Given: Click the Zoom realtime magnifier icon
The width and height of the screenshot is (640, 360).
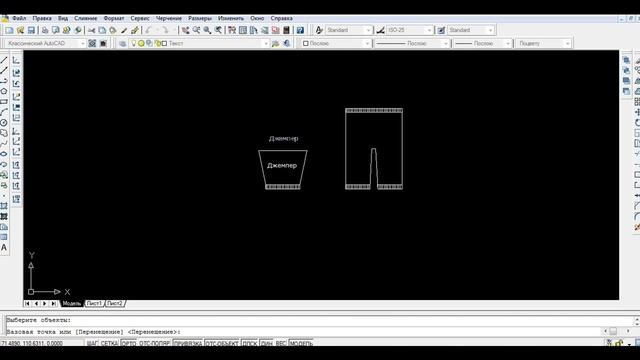Looking at the screenshot, I should (x=196, y=30).
